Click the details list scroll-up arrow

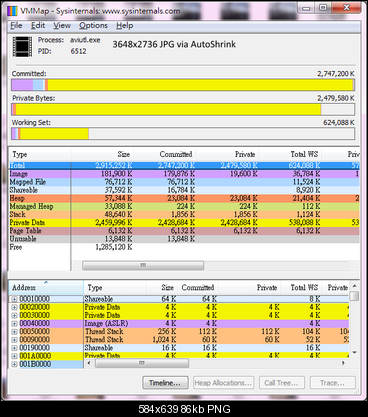(355, 286)
